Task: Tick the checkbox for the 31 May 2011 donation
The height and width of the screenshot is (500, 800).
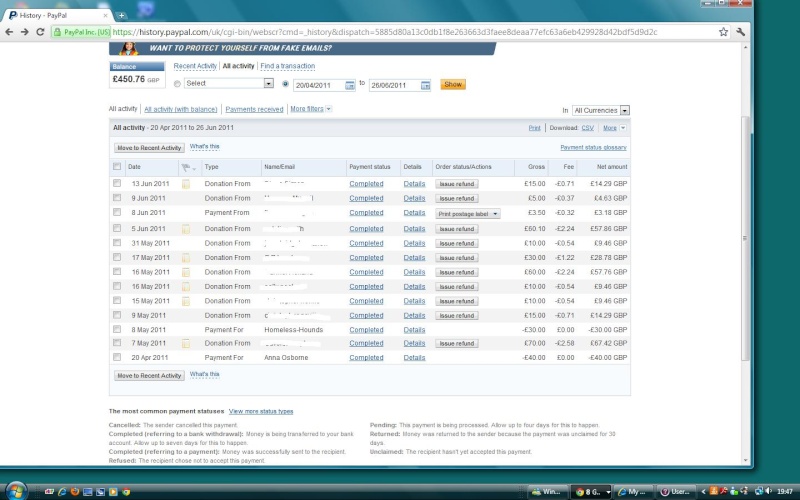Action: (117, 242)
